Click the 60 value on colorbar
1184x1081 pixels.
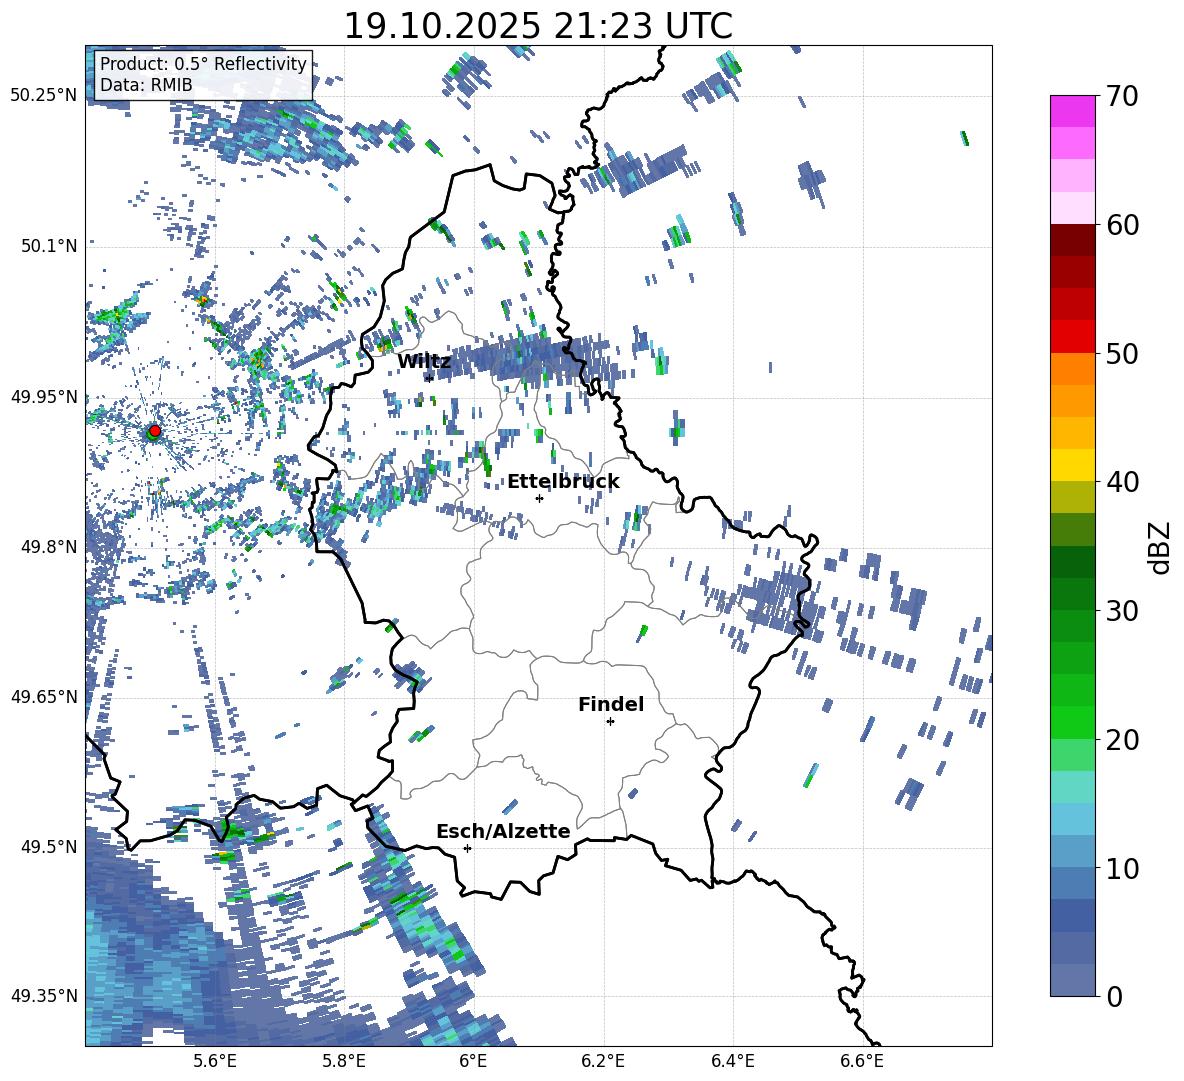pos(1122,225)
